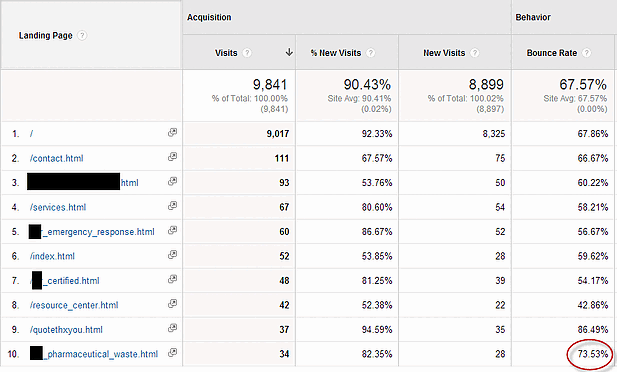Select total % new visits 90.43%
This screenshot has width=617, height=372.
[x=367, y=84]
